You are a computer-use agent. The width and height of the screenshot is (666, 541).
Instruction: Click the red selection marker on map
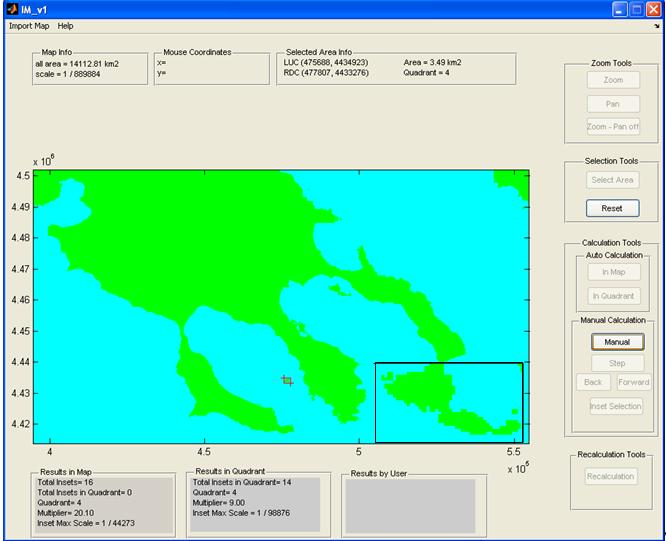pos(288,380)
